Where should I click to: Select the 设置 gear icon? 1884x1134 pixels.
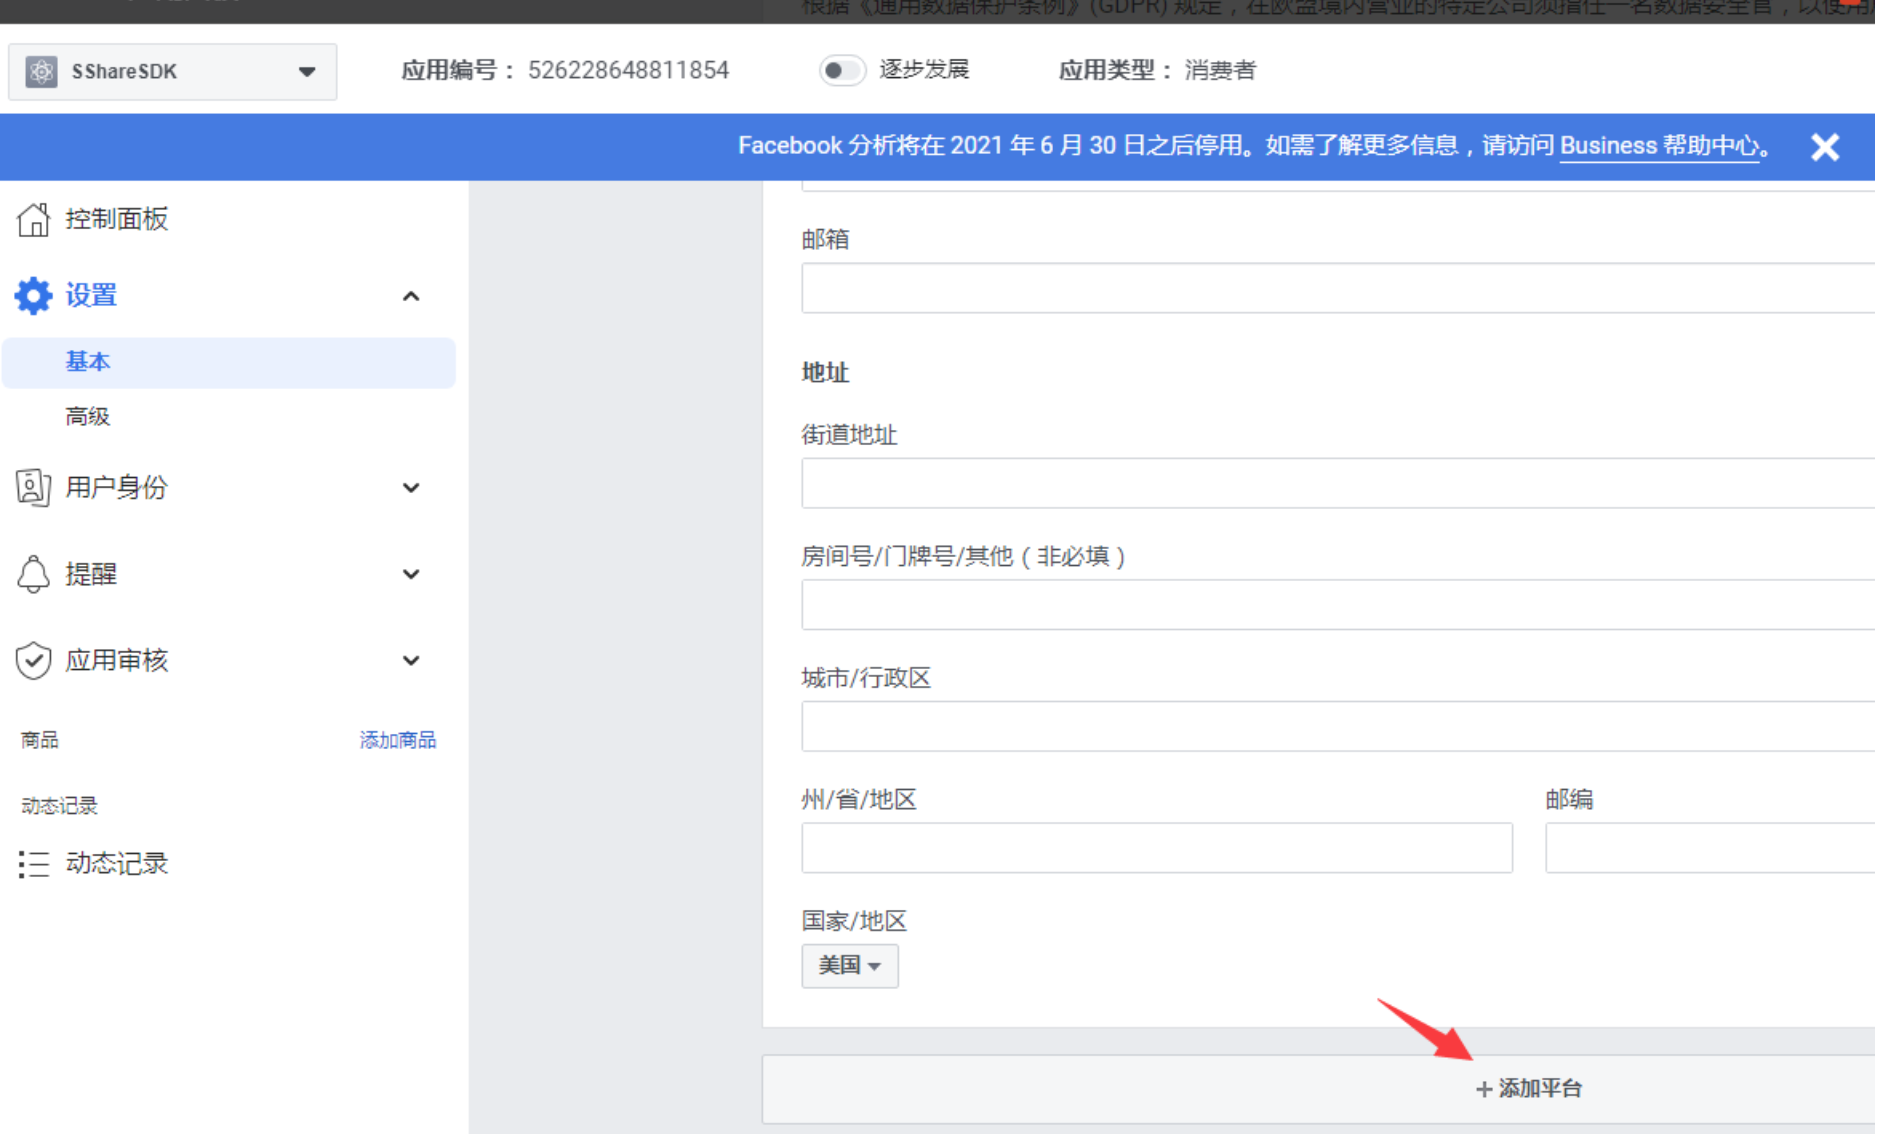33,295
